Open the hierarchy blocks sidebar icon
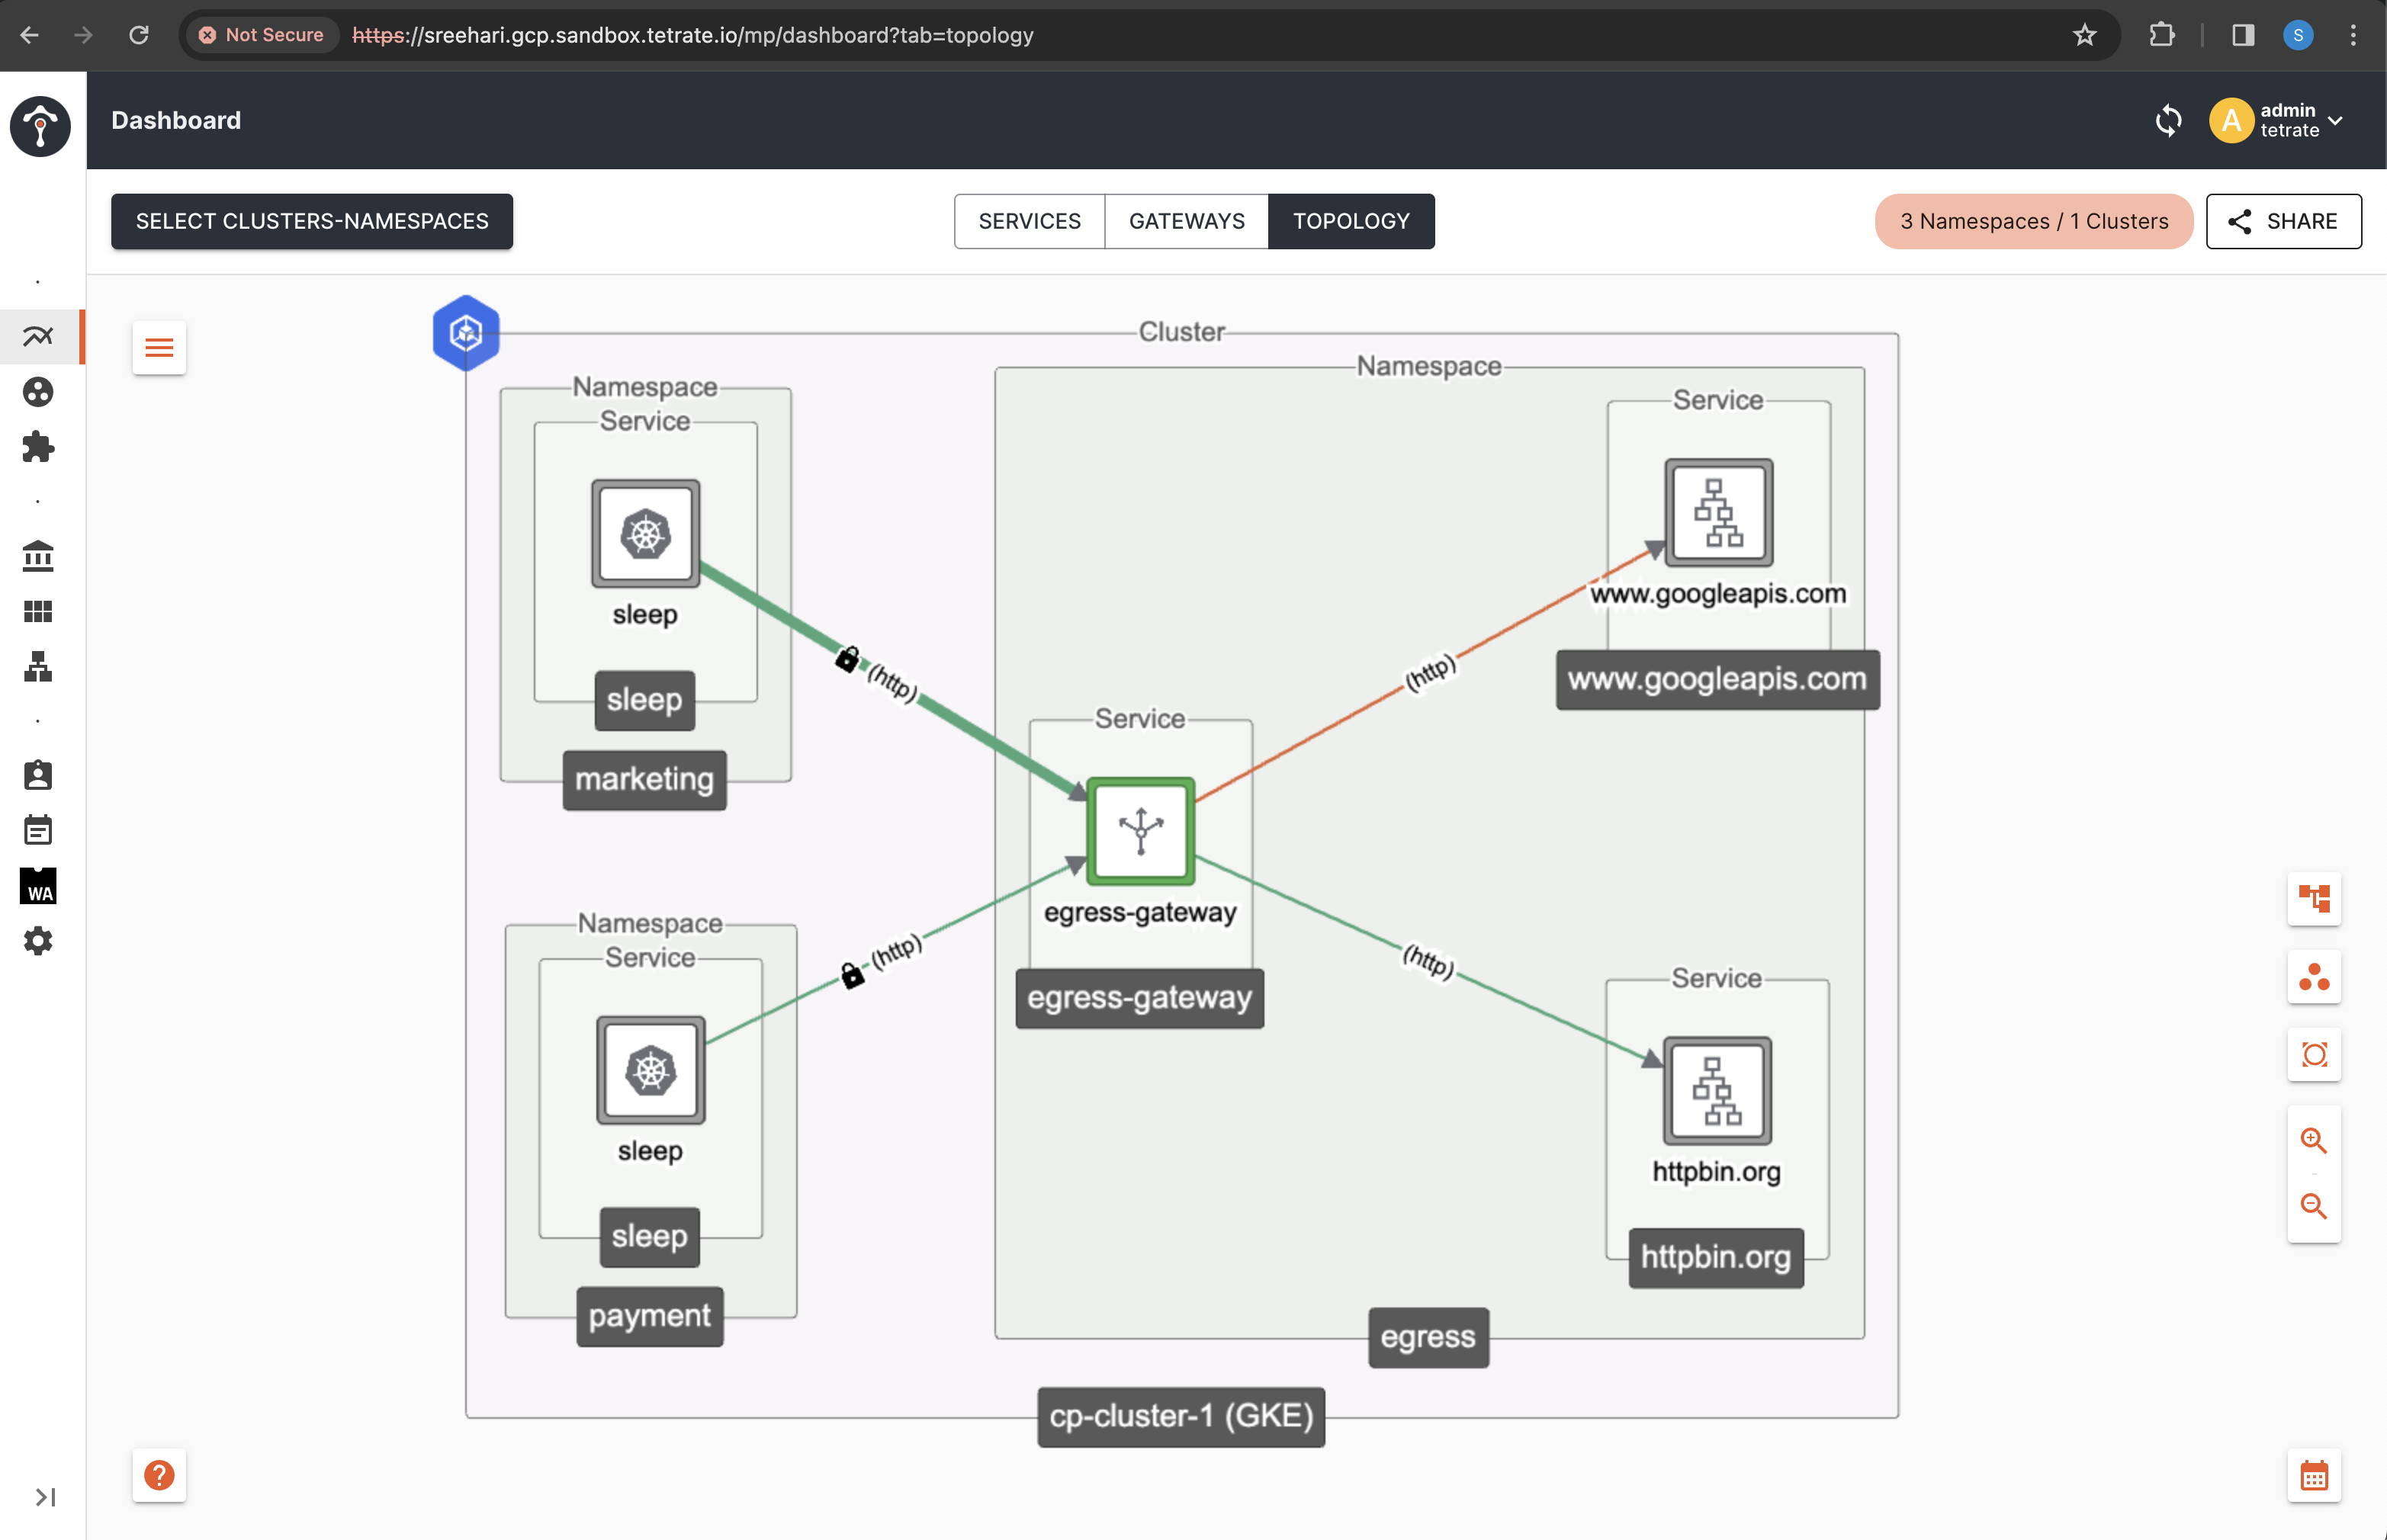The width and height of the screenshot is (2387, 1540). tap(38, 666)
